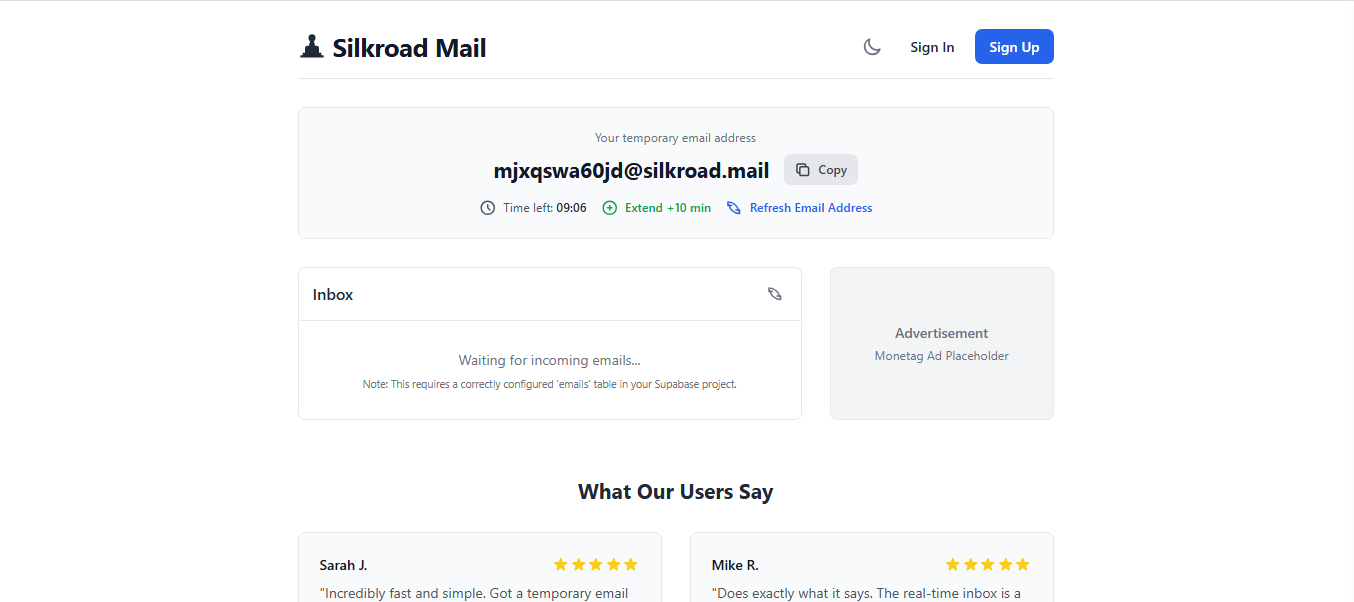Toggle dark mode with the moon icon
Screen dimensions: 1354x602
[x=871, y=46]
